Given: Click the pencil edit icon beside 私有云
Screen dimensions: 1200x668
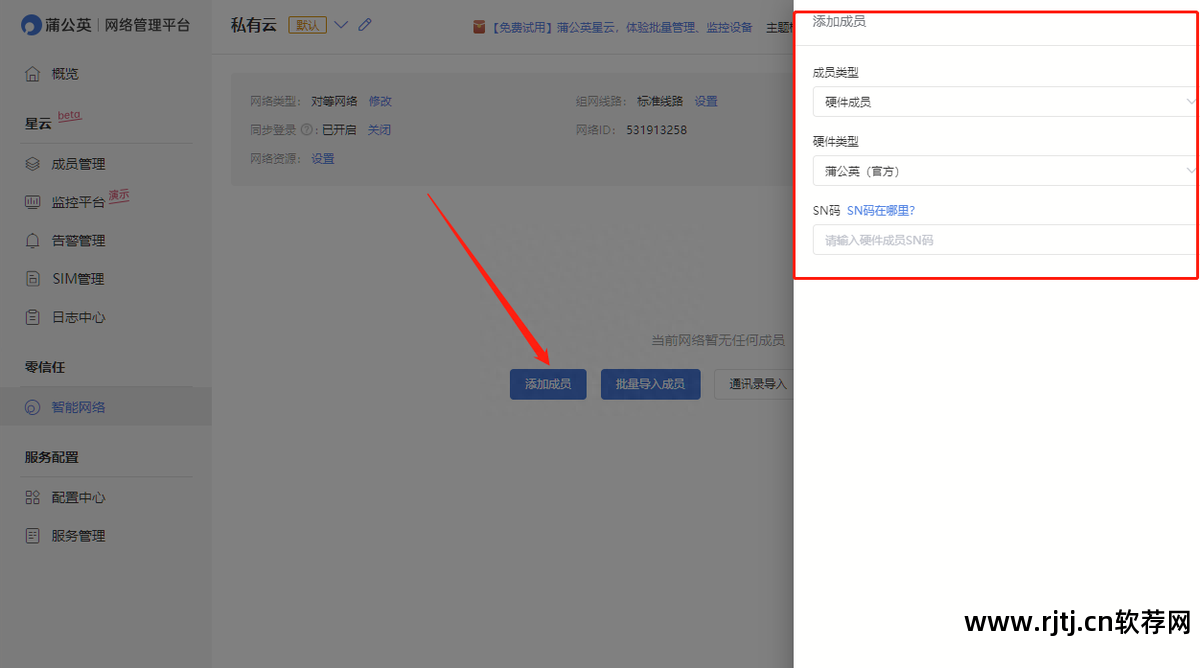Looking at the screenshot, I should point(365,25).
